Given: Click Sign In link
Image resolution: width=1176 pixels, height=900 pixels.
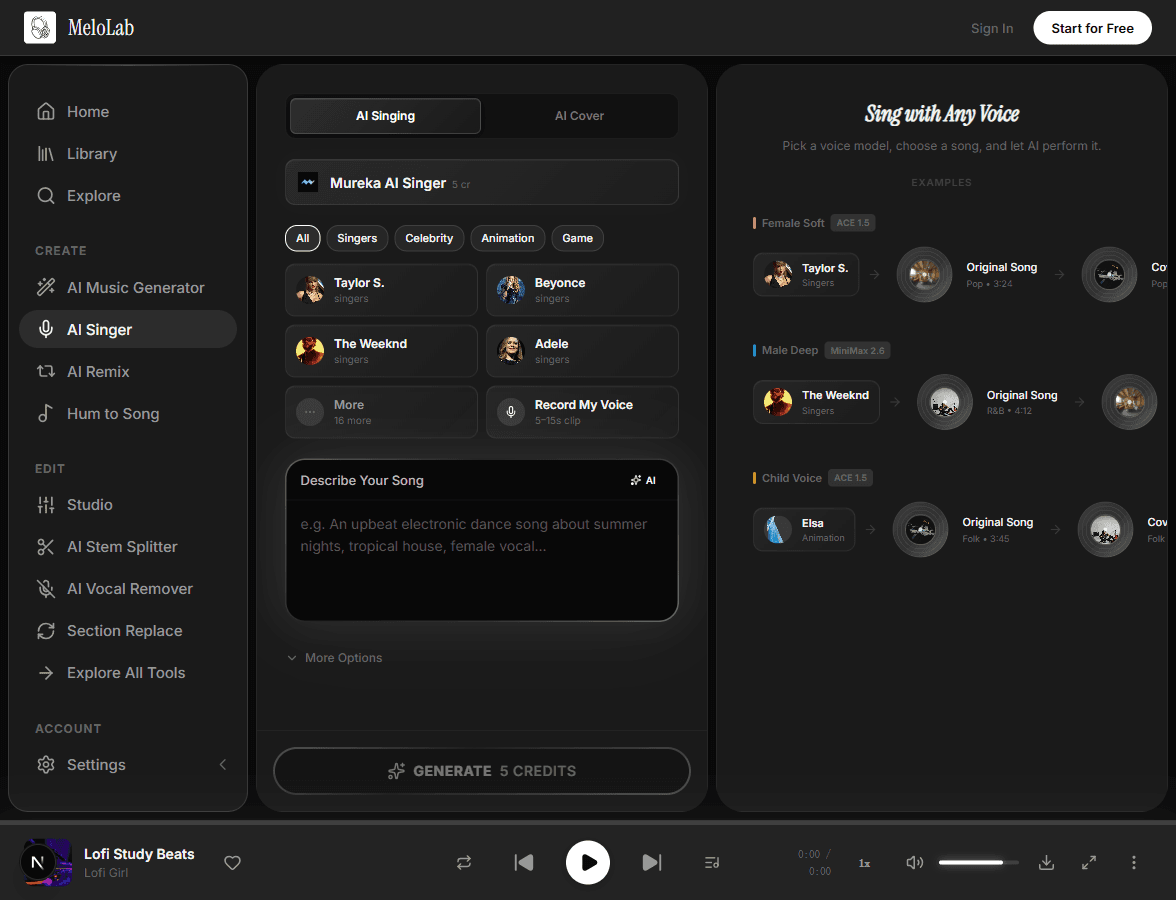Looking at the screenshot, I should (x=992, y=28).
